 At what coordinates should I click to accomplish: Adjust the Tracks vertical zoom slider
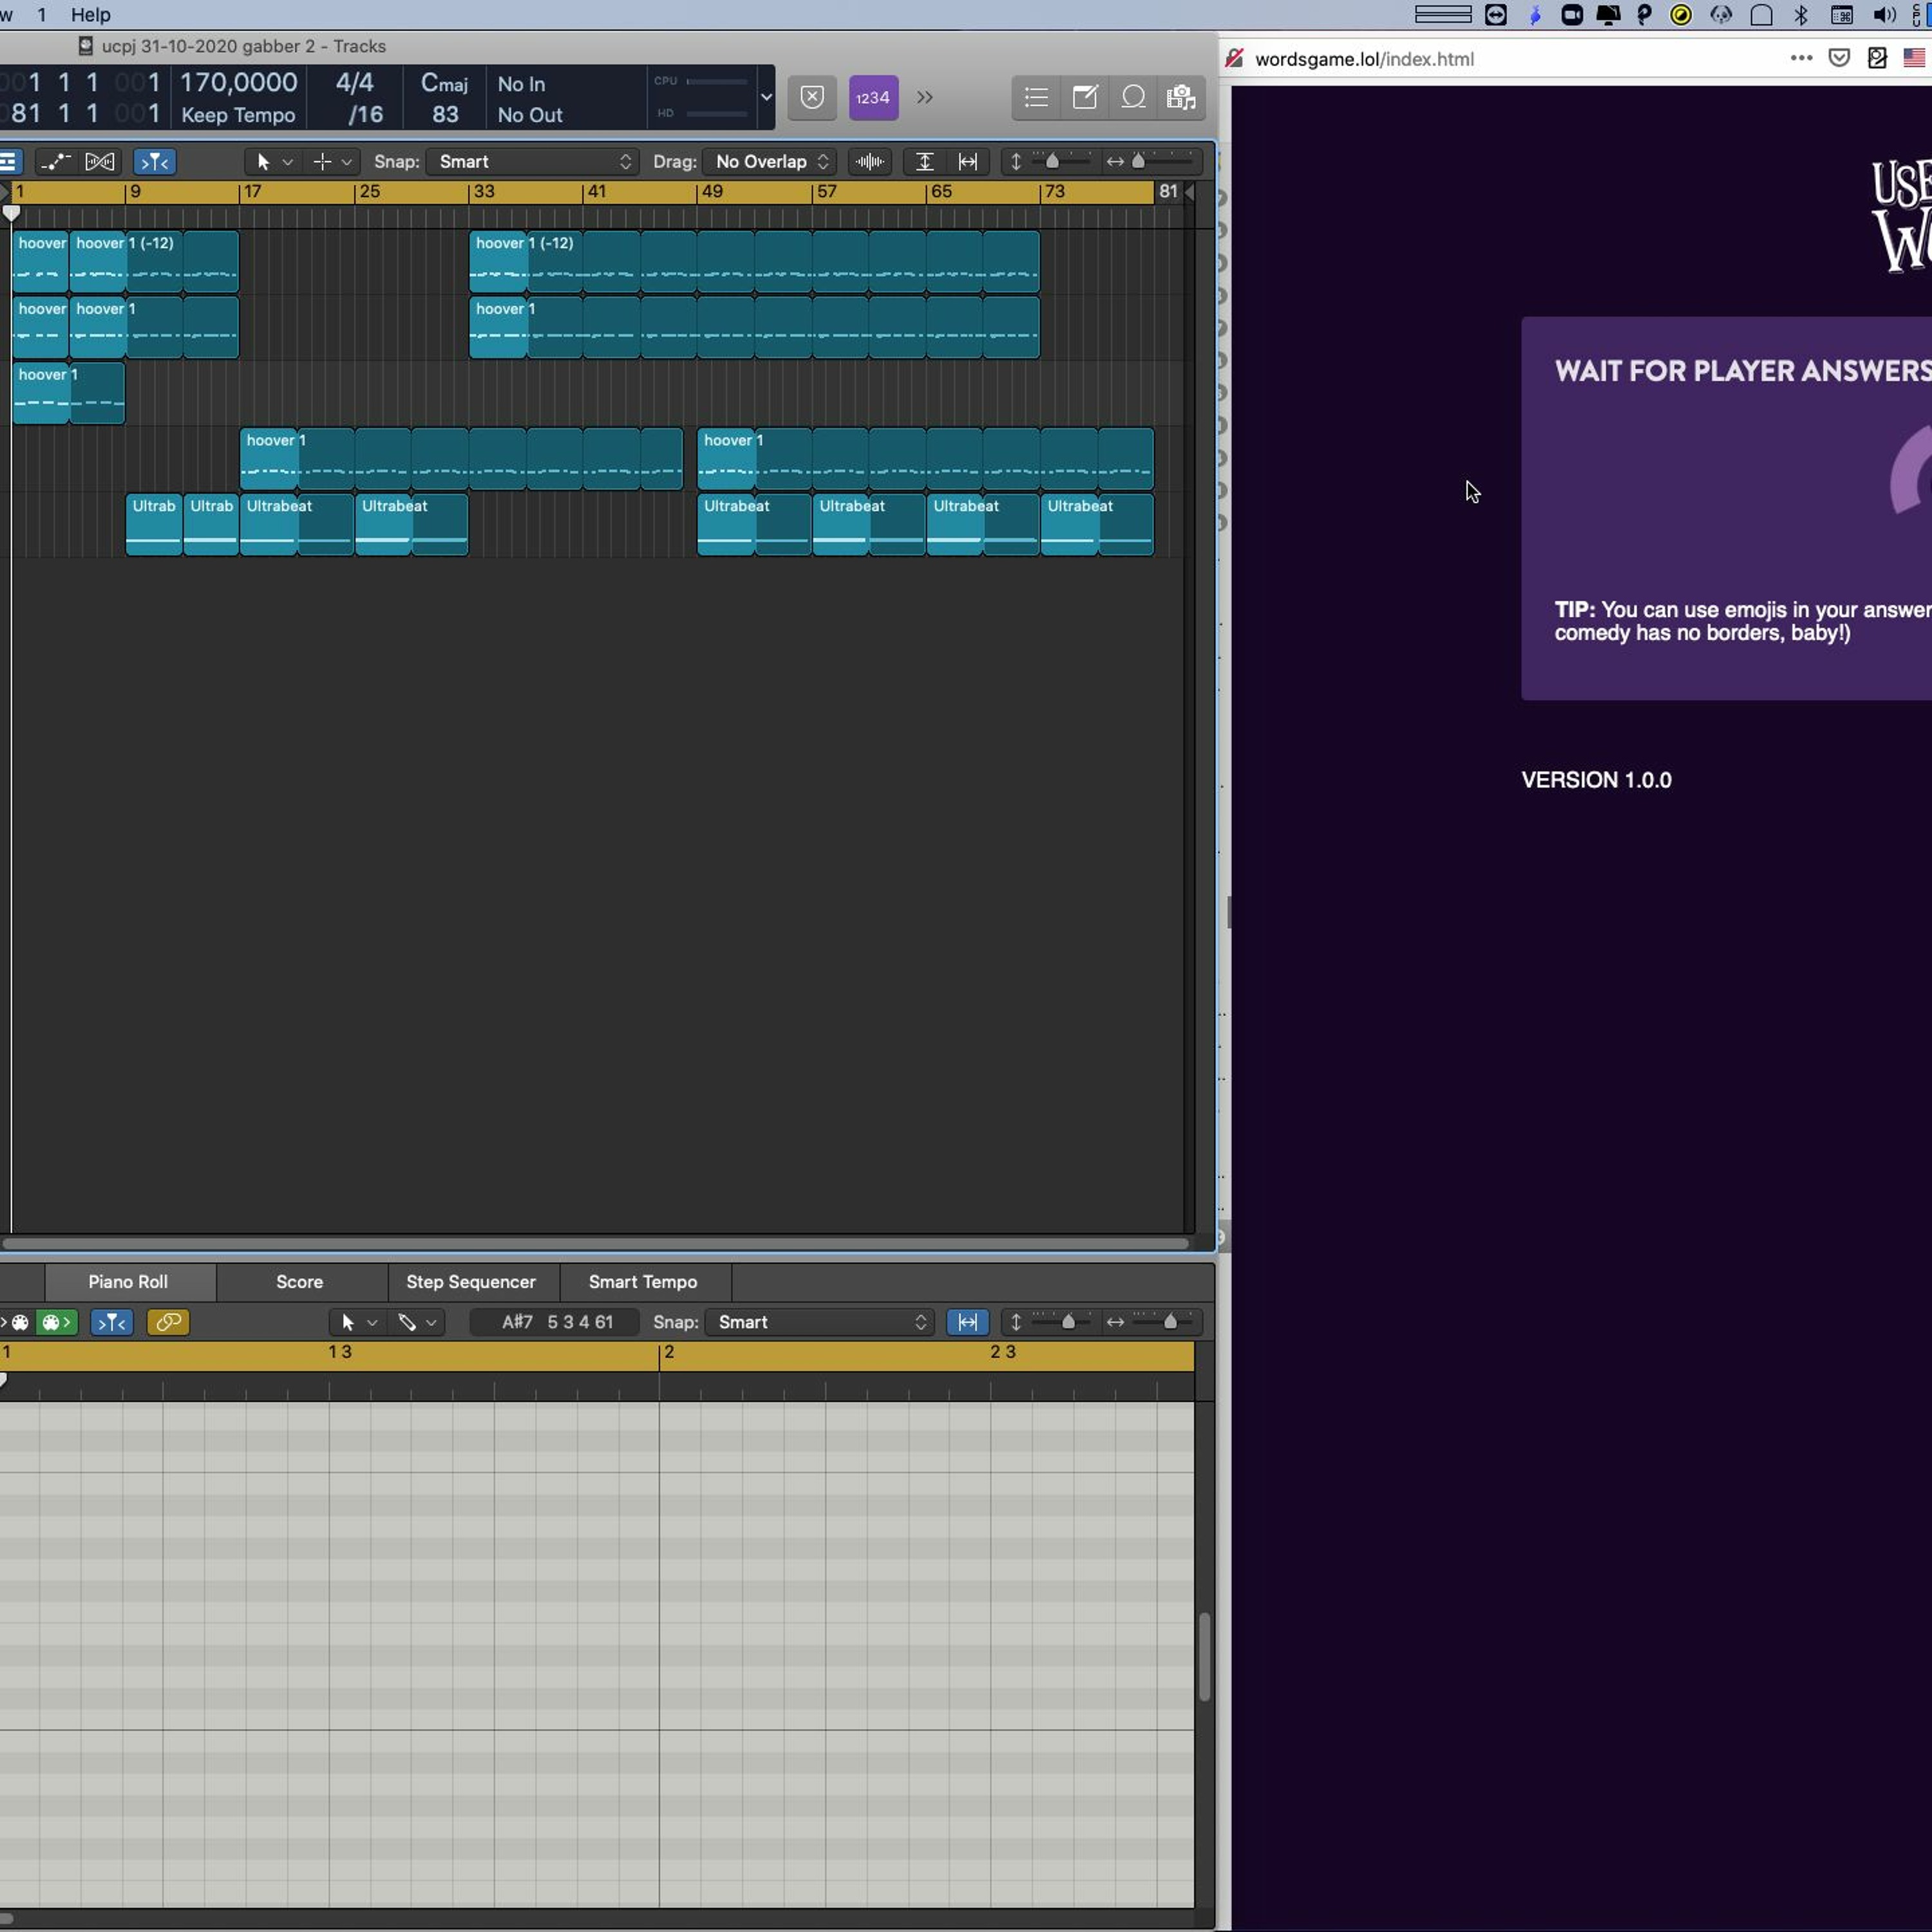[1051, 161]
